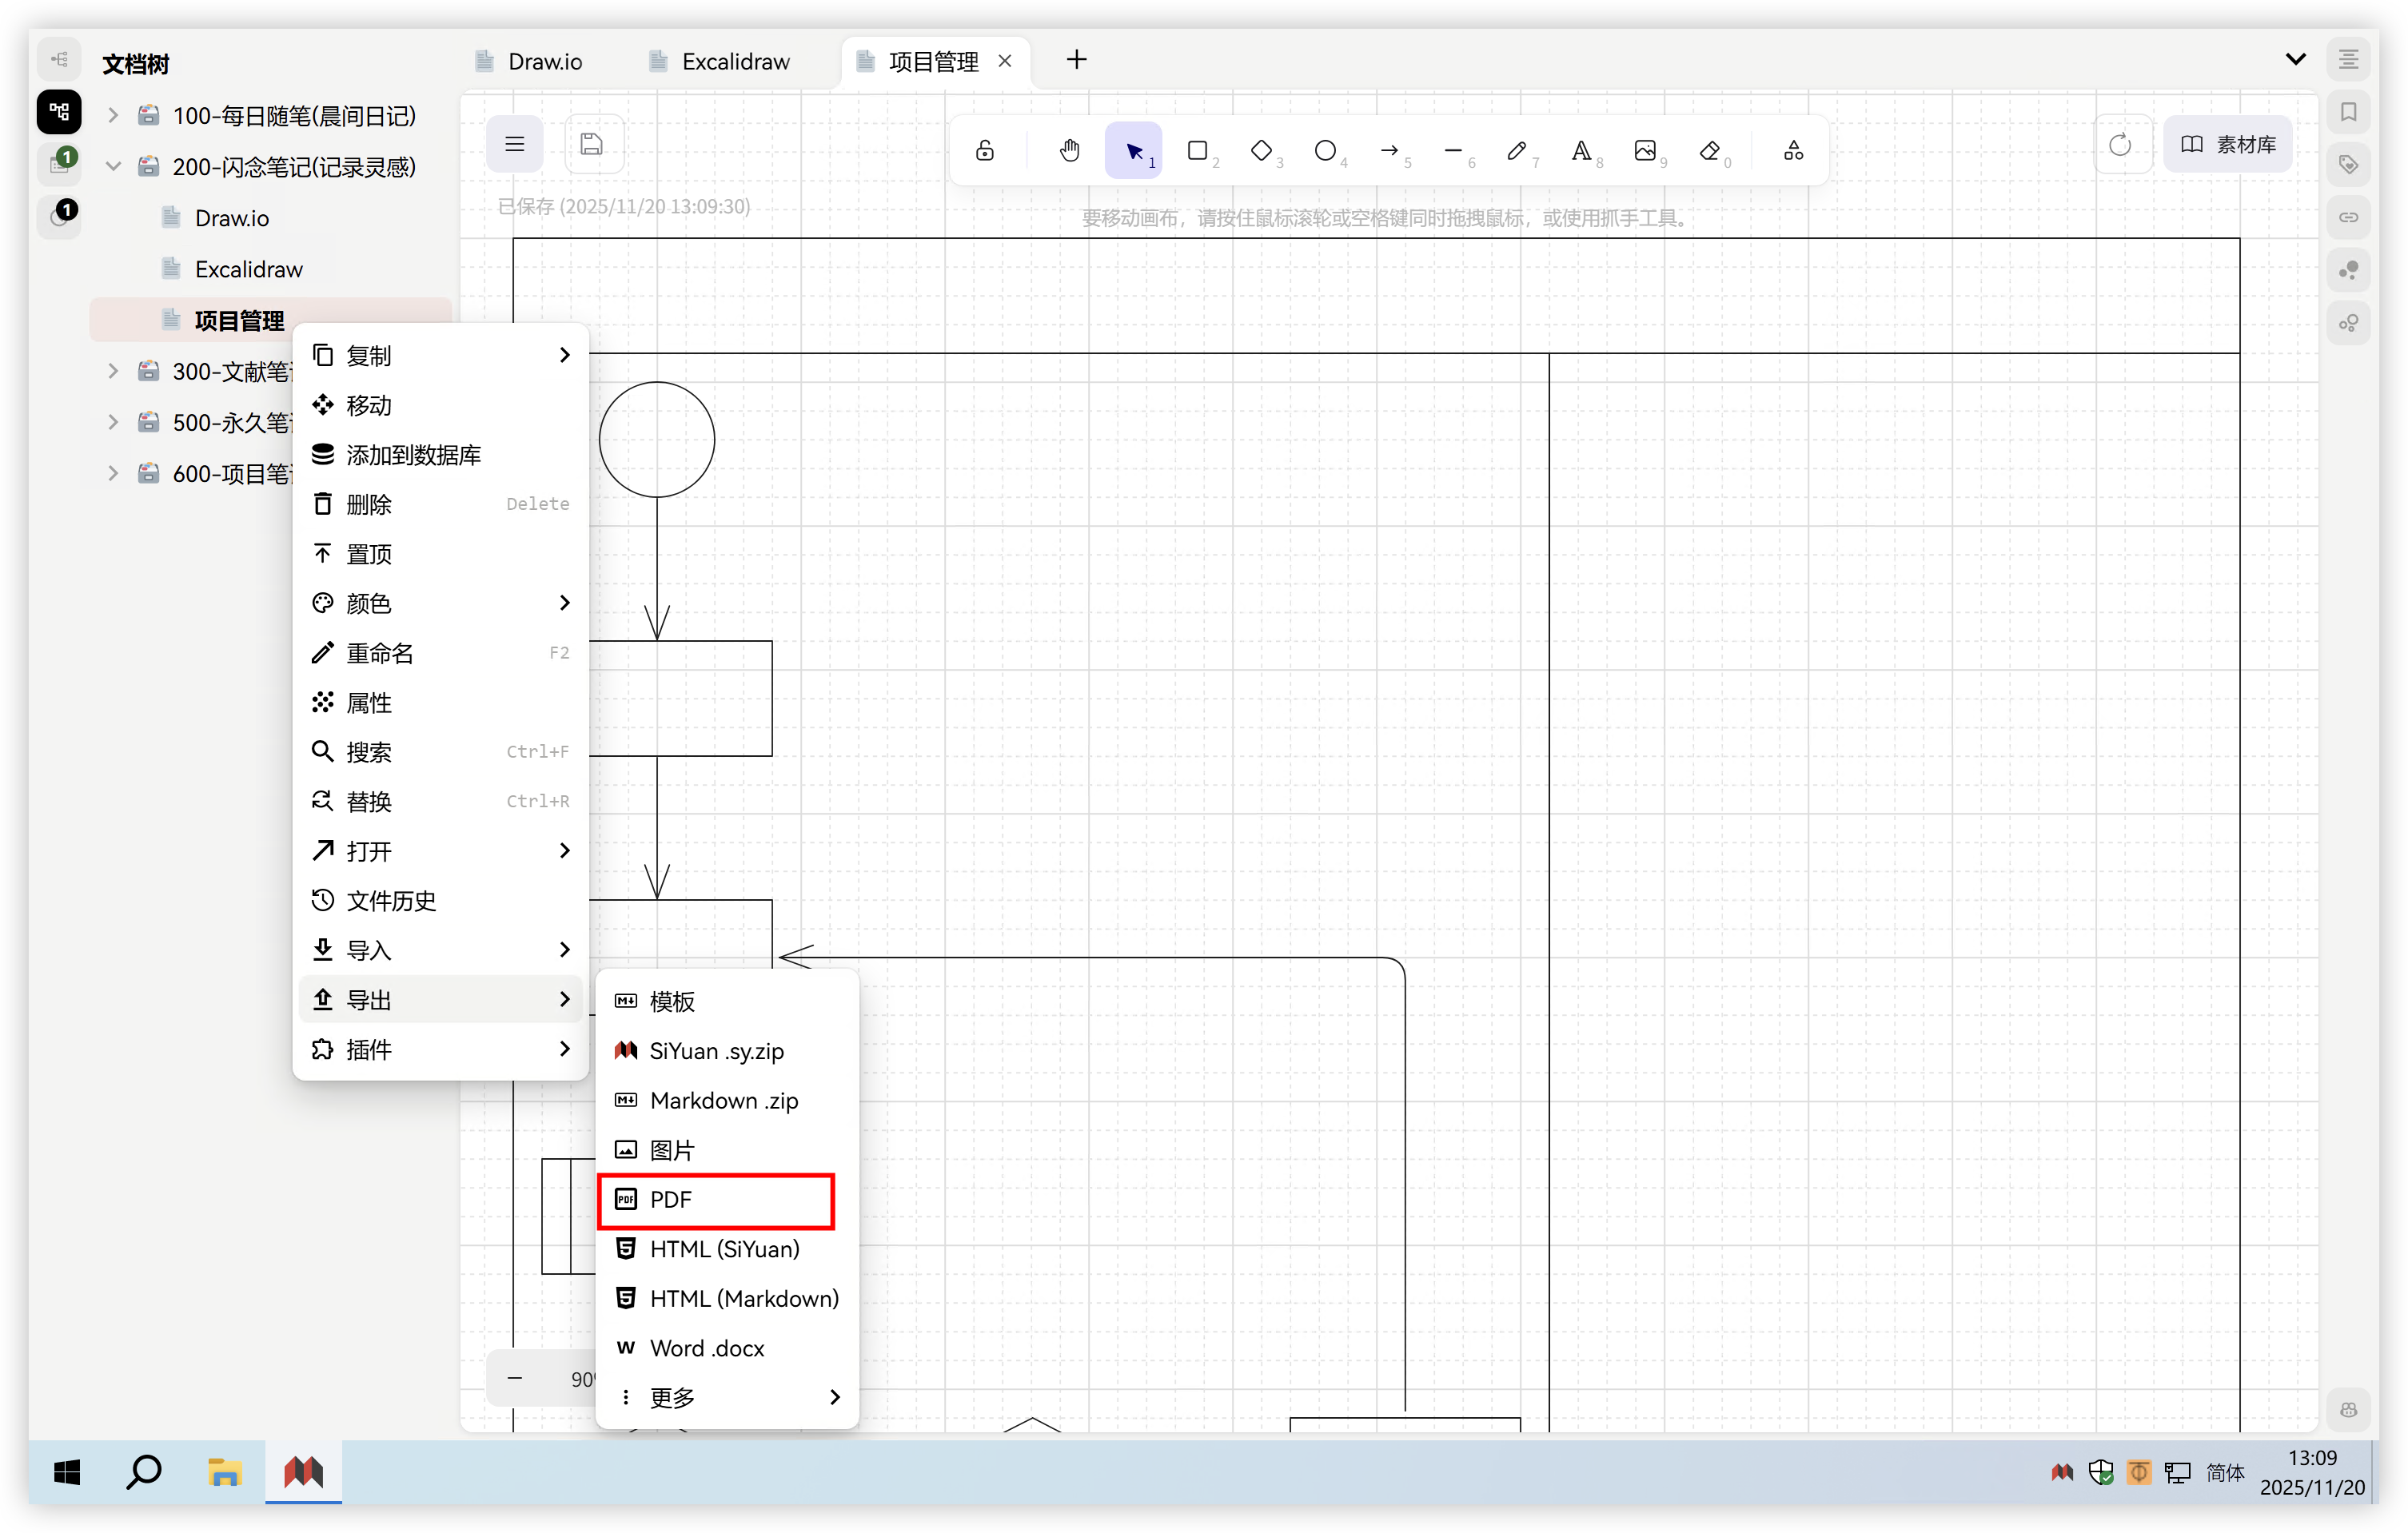The width and height of the screenshot is (2408, 1533).
Task: Toggle the canvas lock icon
Action: (x=985, y=150)
